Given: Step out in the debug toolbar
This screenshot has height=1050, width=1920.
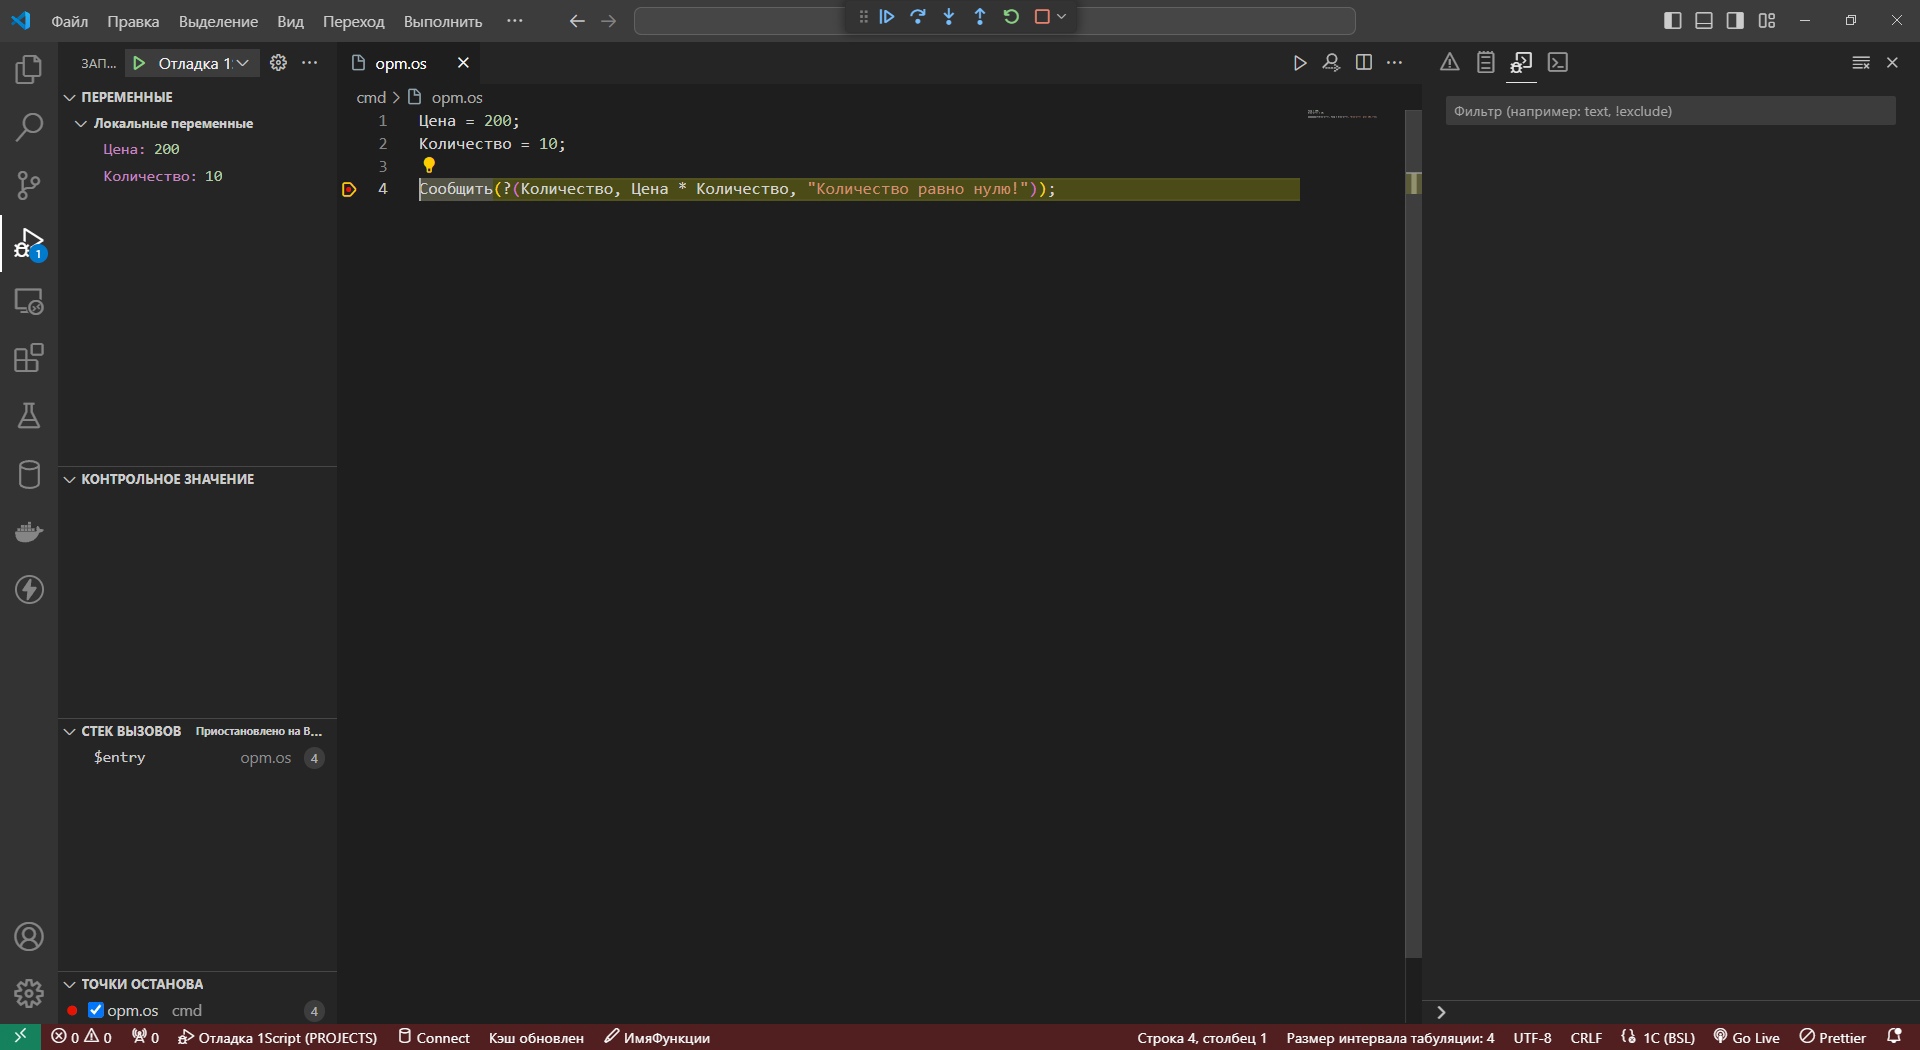Looking at the screenshot, I should click(980, 17).
